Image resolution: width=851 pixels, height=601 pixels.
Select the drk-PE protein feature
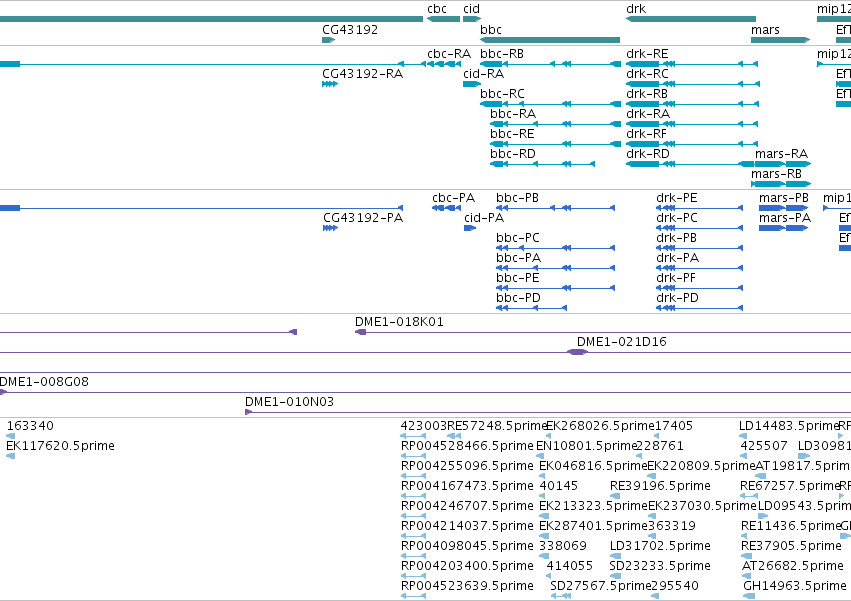(699, 208)
